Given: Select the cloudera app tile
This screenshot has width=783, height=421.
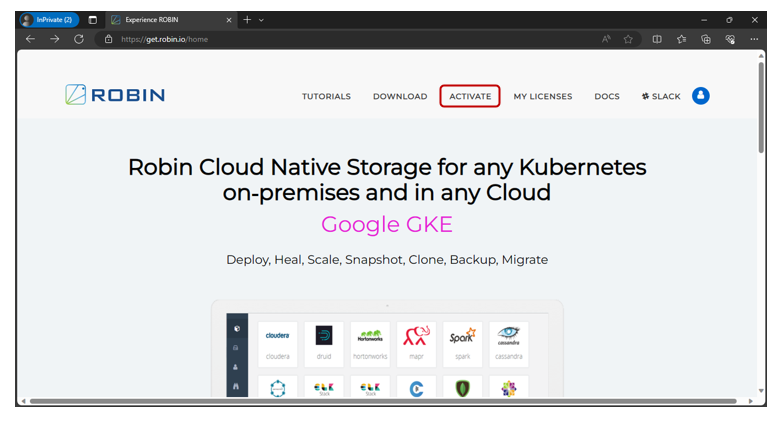Looking at the screenshot, I should tap(278, 344).
